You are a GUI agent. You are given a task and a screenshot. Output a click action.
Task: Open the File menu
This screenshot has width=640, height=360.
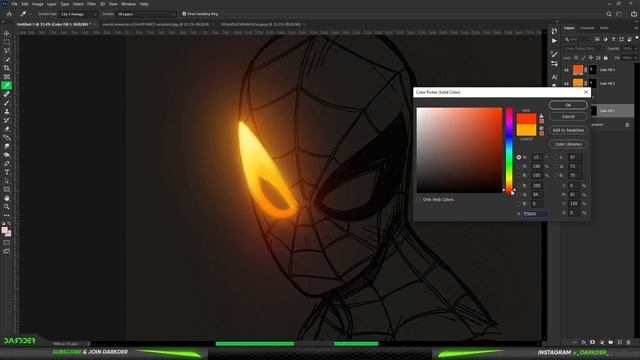click(14, 4)
